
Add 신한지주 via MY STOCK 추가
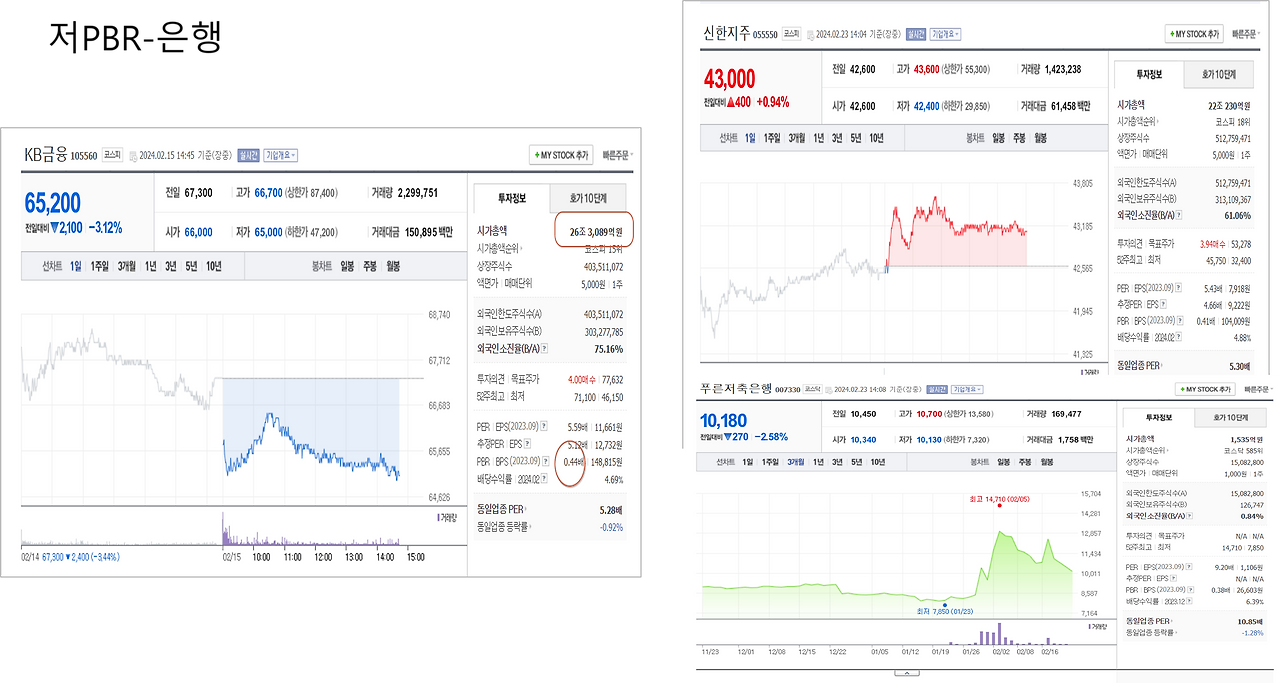tap(1194, 34)
